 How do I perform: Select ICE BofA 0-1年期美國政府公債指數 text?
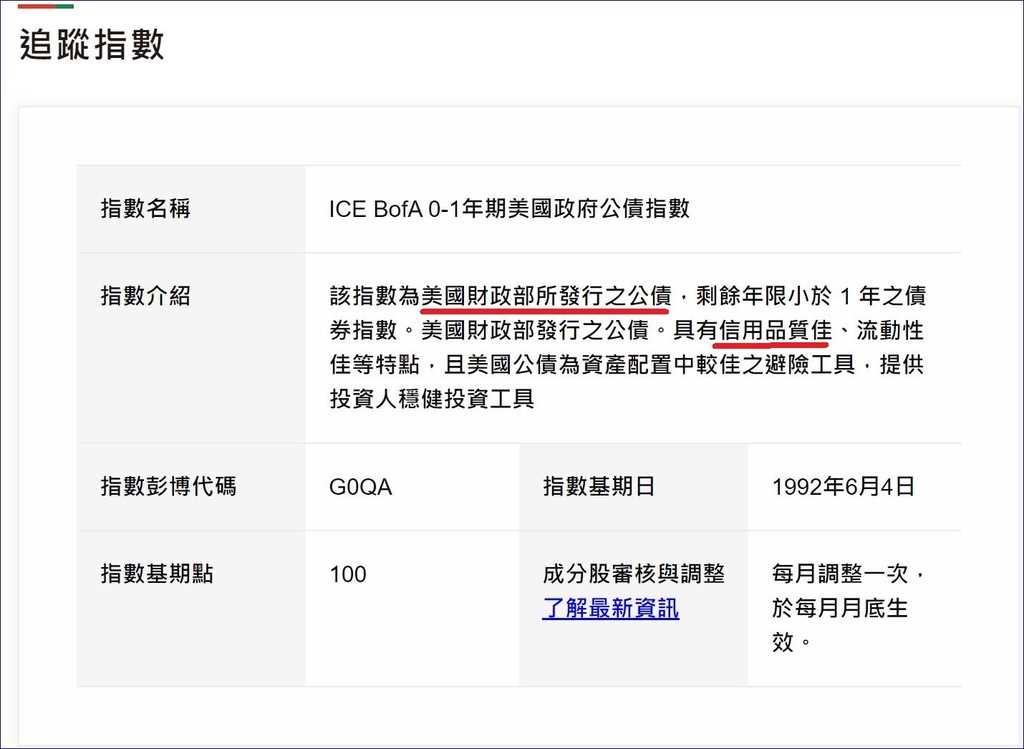pyautogui.click(x=509, y=209)
